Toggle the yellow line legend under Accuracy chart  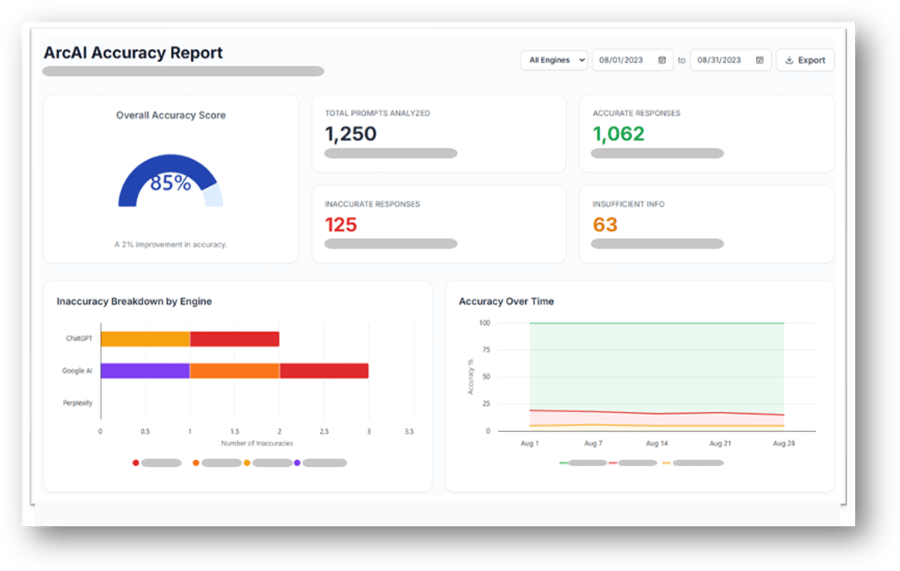666,463
